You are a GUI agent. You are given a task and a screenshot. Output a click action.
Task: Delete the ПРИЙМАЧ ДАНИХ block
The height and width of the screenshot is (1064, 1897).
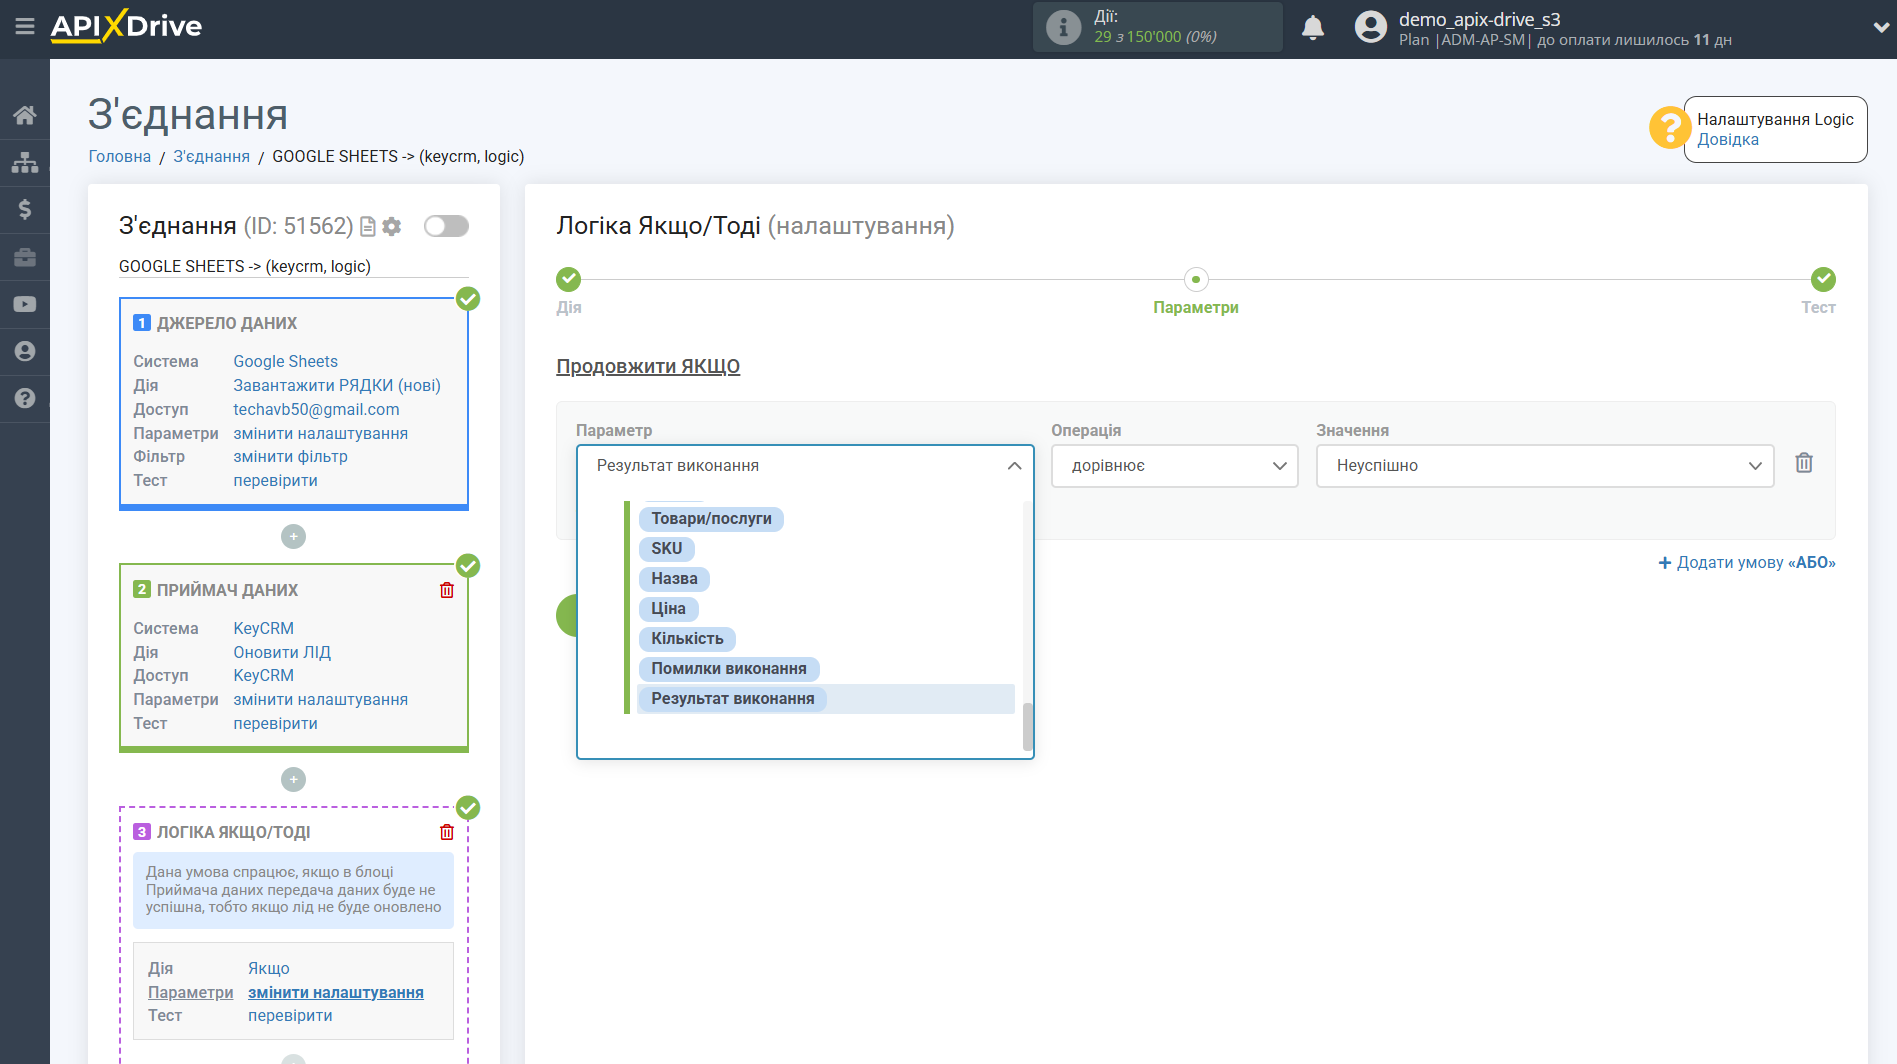tap(447, 590)
